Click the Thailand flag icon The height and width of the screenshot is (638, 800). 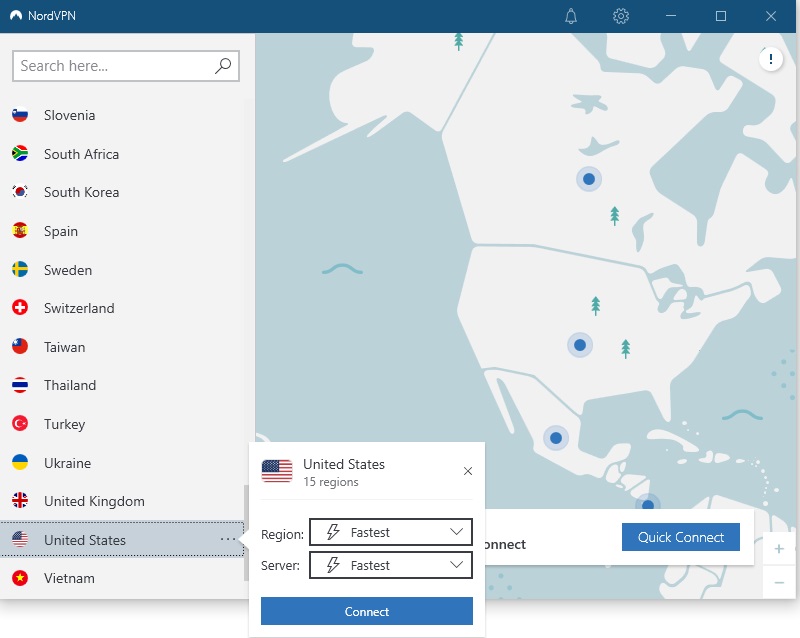pyautogui.click(x=20, y=385)
